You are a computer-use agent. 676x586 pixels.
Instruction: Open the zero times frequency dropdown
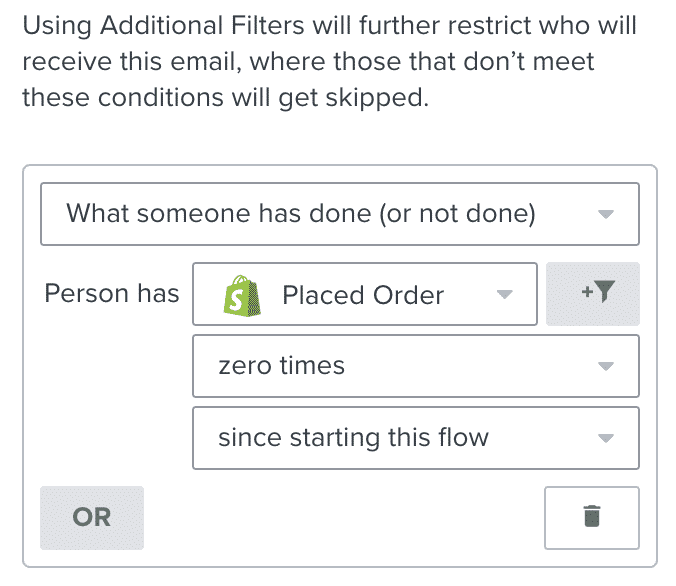tap(416, 366)
